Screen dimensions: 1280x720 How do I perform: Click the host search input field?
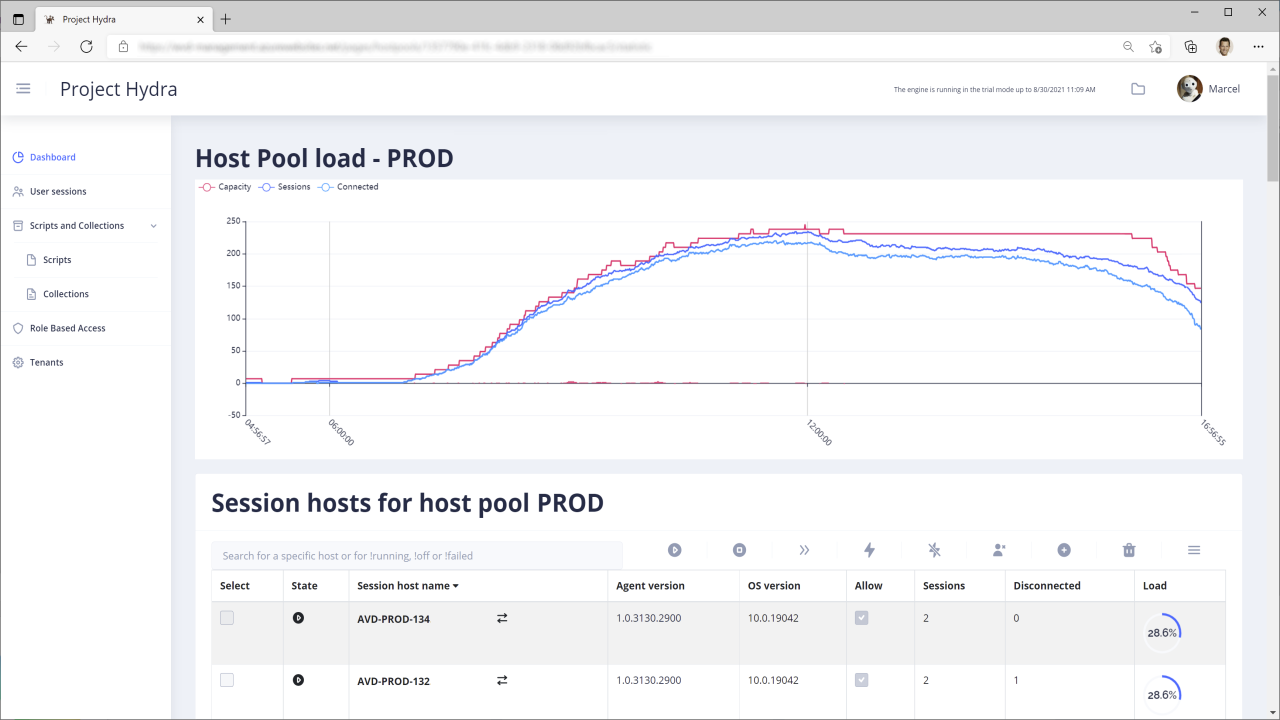(x=417, y=555)
